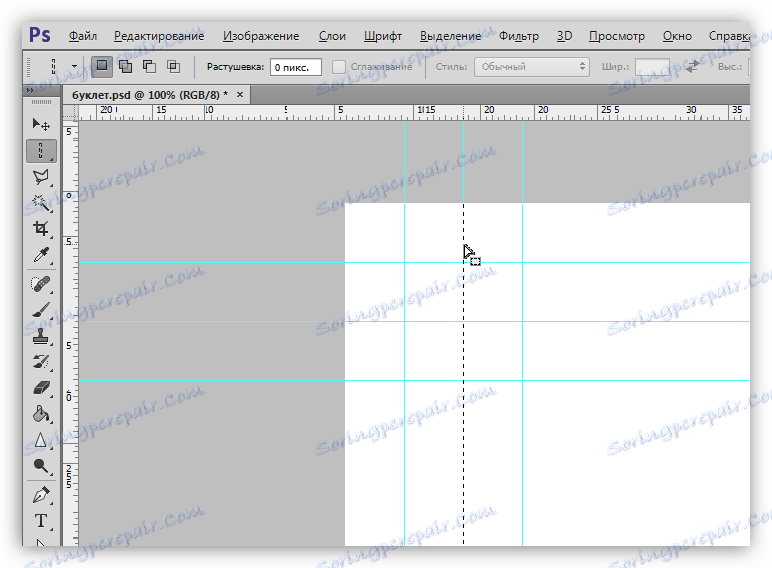Open the Справка menu
This screenshot has height=568, width=772.
(729, 36)
